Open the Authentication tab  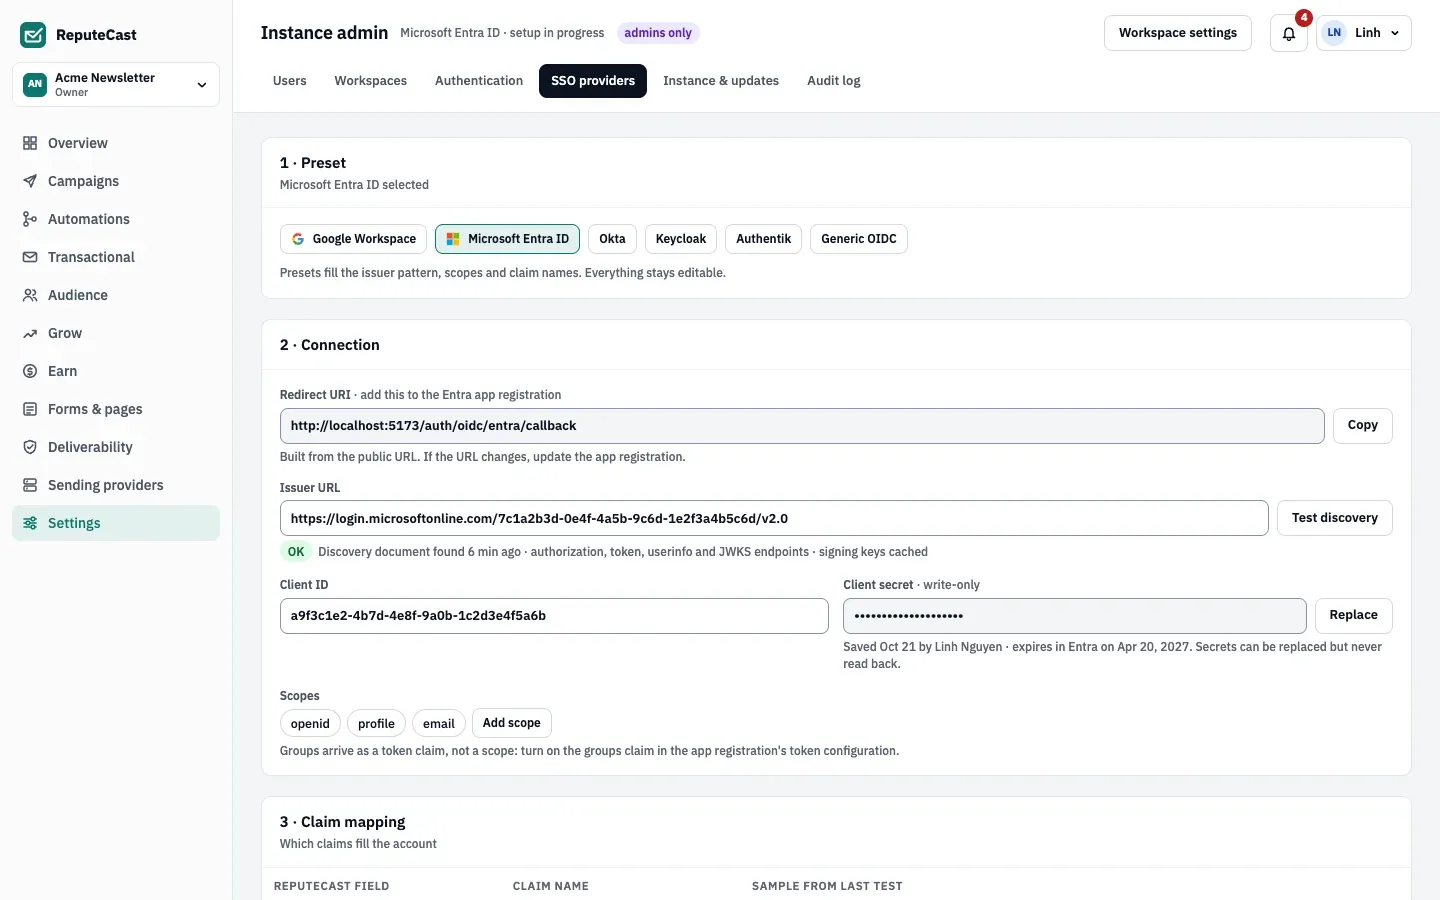[479, 81]
